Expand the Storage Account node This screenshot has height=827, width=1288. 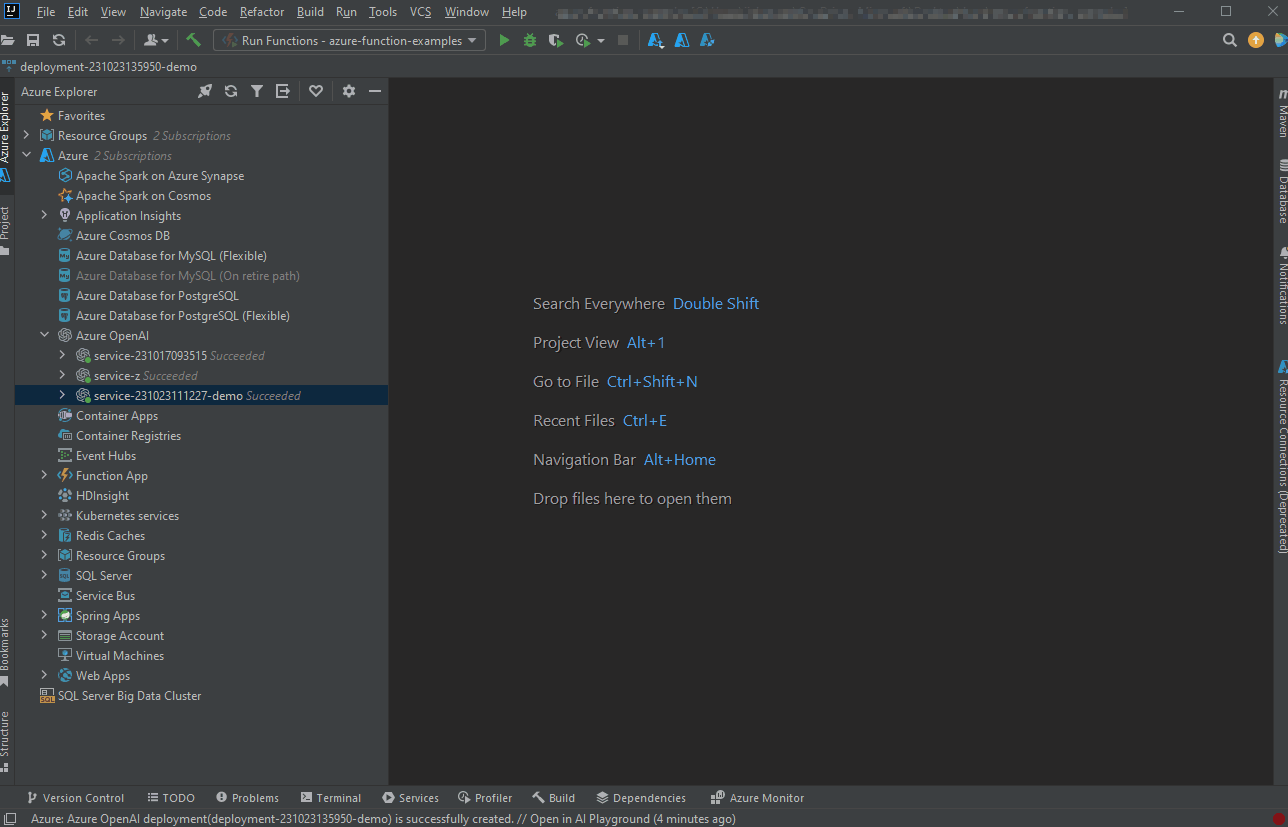(x=44, y=635)
